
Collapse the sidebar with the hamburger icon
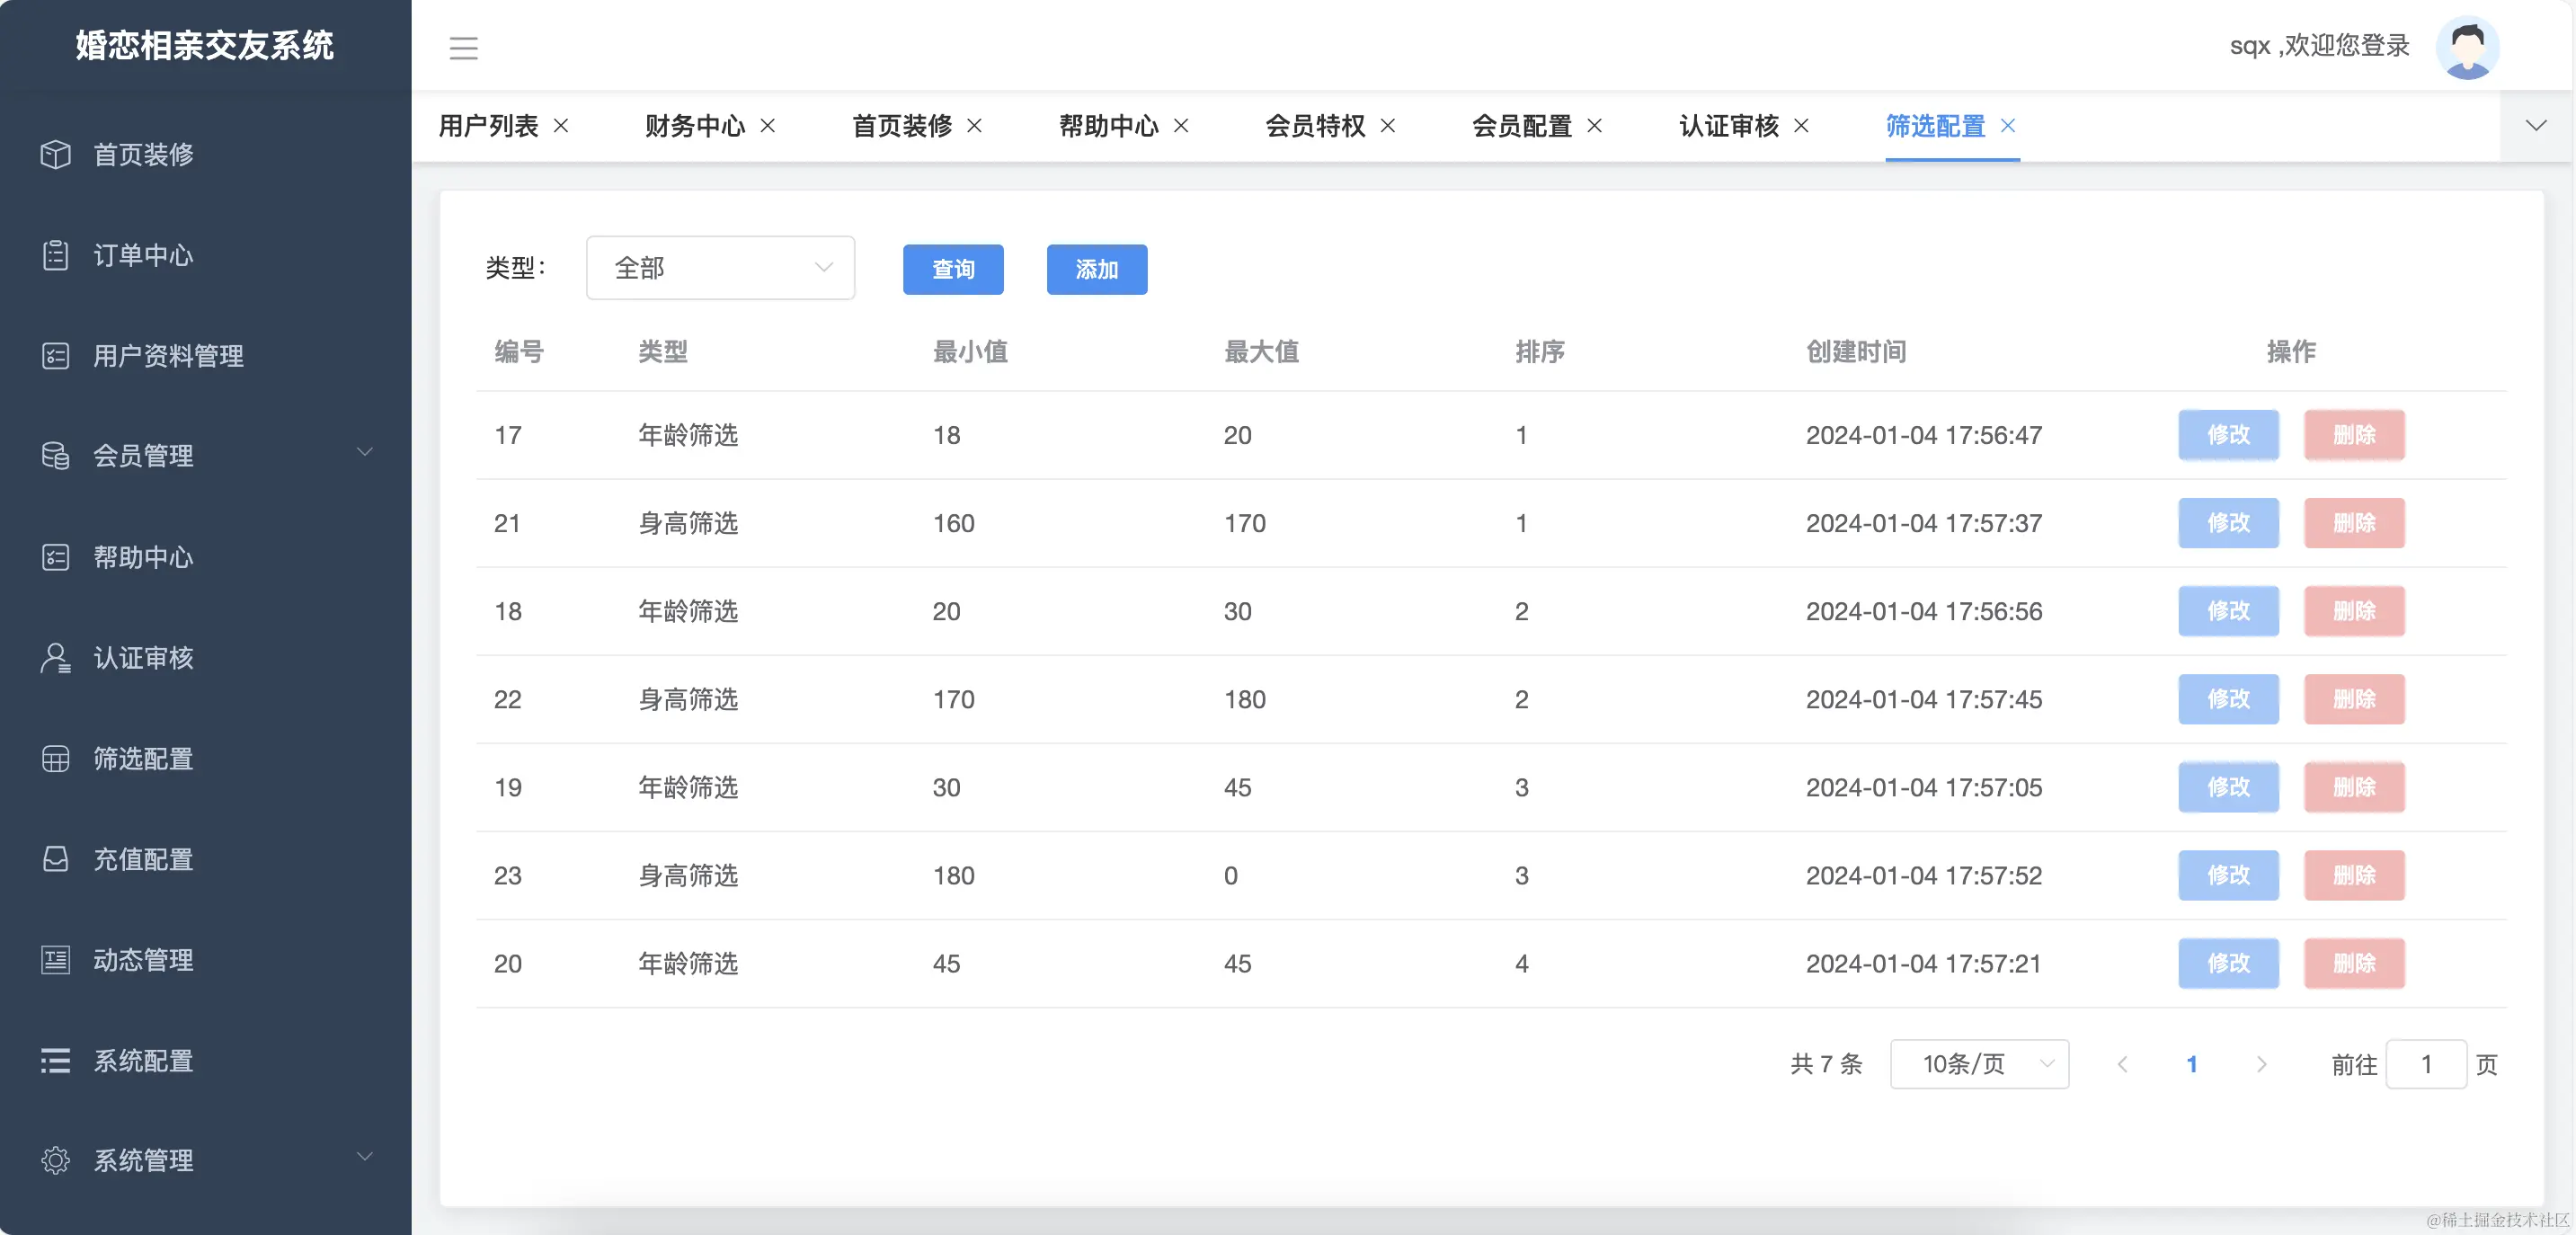(x=464, y=47)
